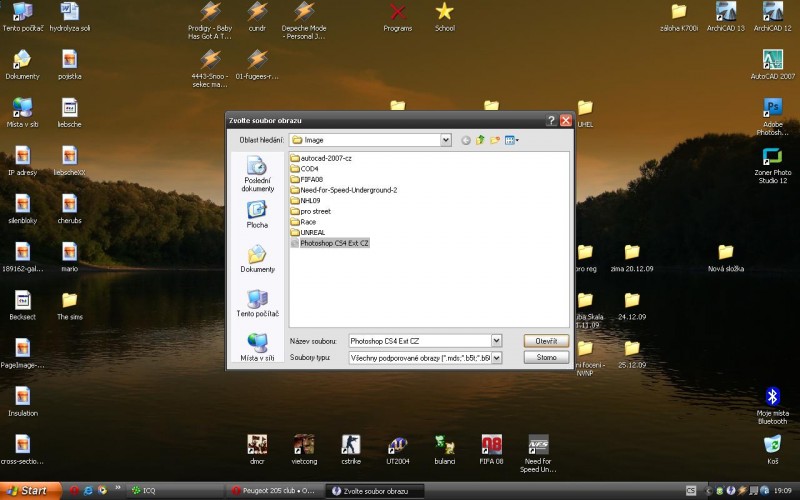
Task: Go to Plocha in places bar
Action: tap(257, 214)
